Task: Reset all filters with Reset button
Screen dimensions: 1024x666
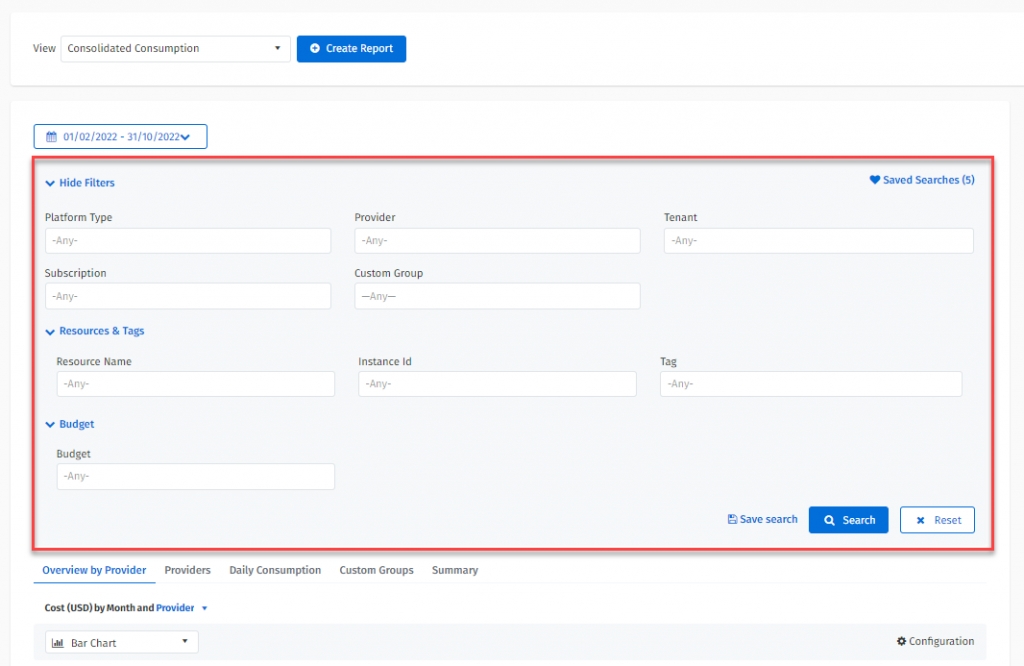Action: (937, 520)
